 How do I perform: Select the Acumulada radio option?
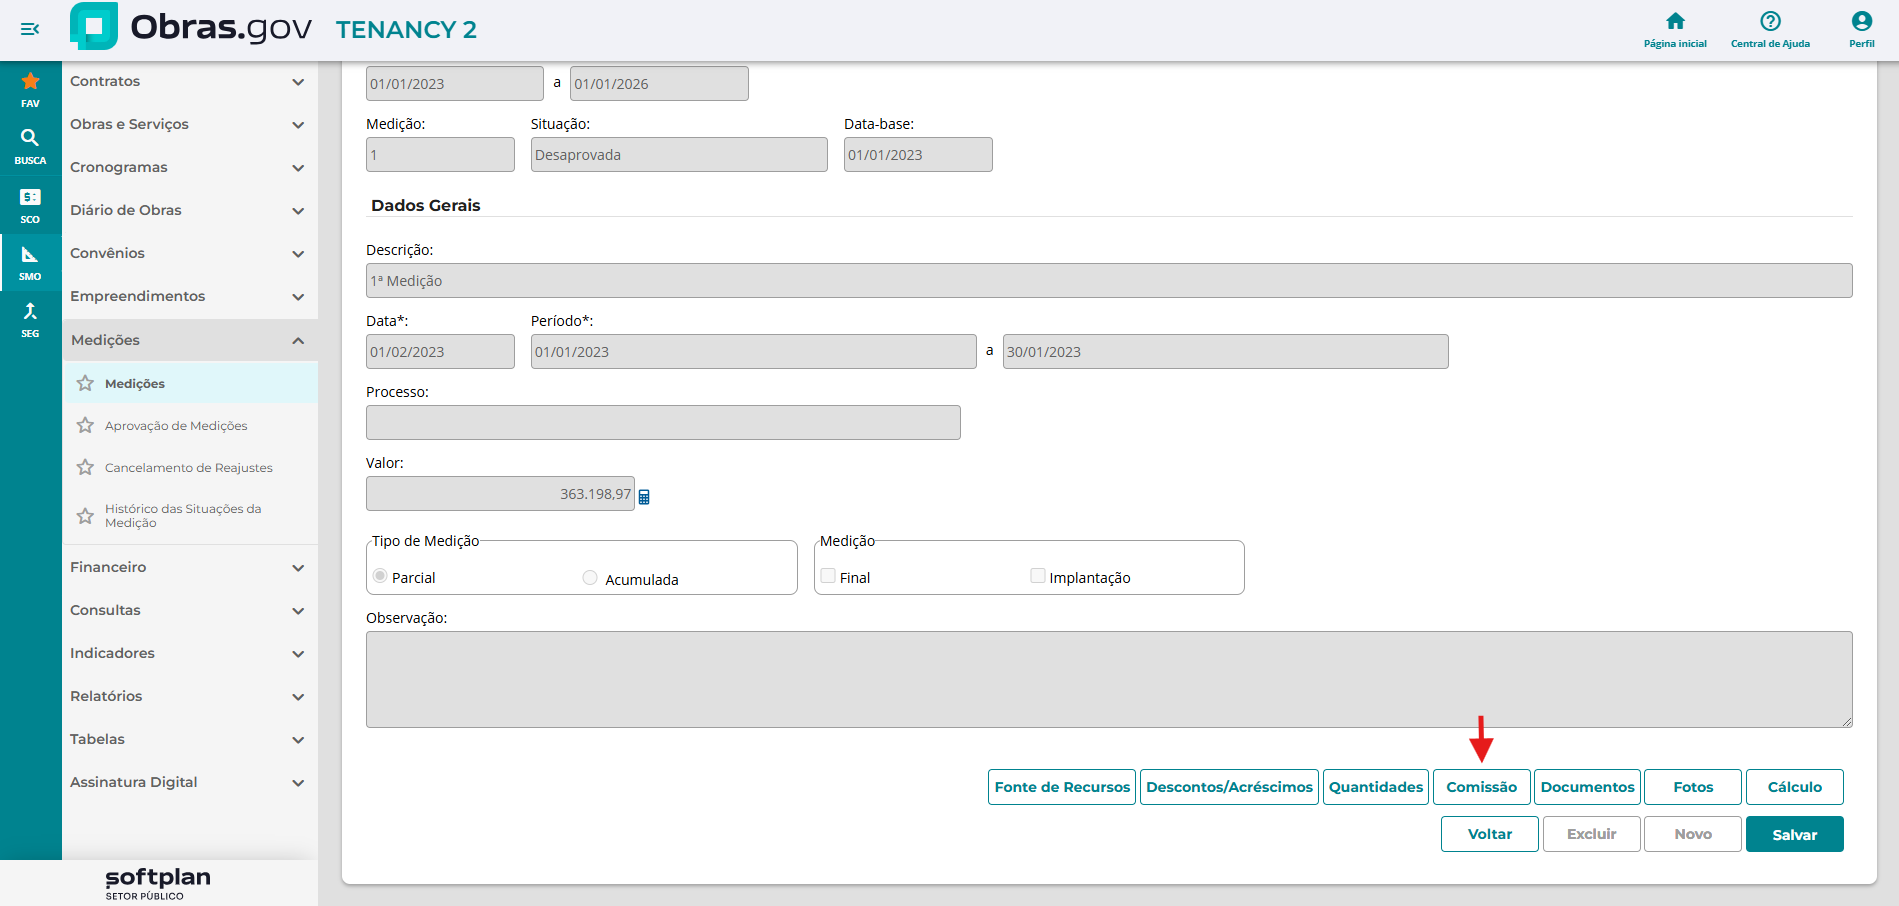click(590, 578)
